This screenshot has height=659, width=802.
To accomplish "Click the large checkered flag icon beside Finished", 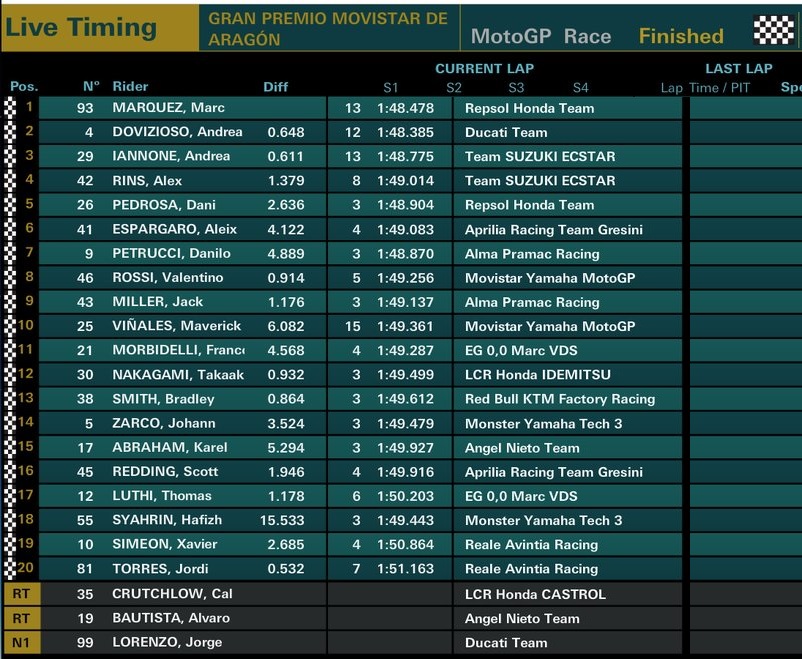I will coord(773,30).
